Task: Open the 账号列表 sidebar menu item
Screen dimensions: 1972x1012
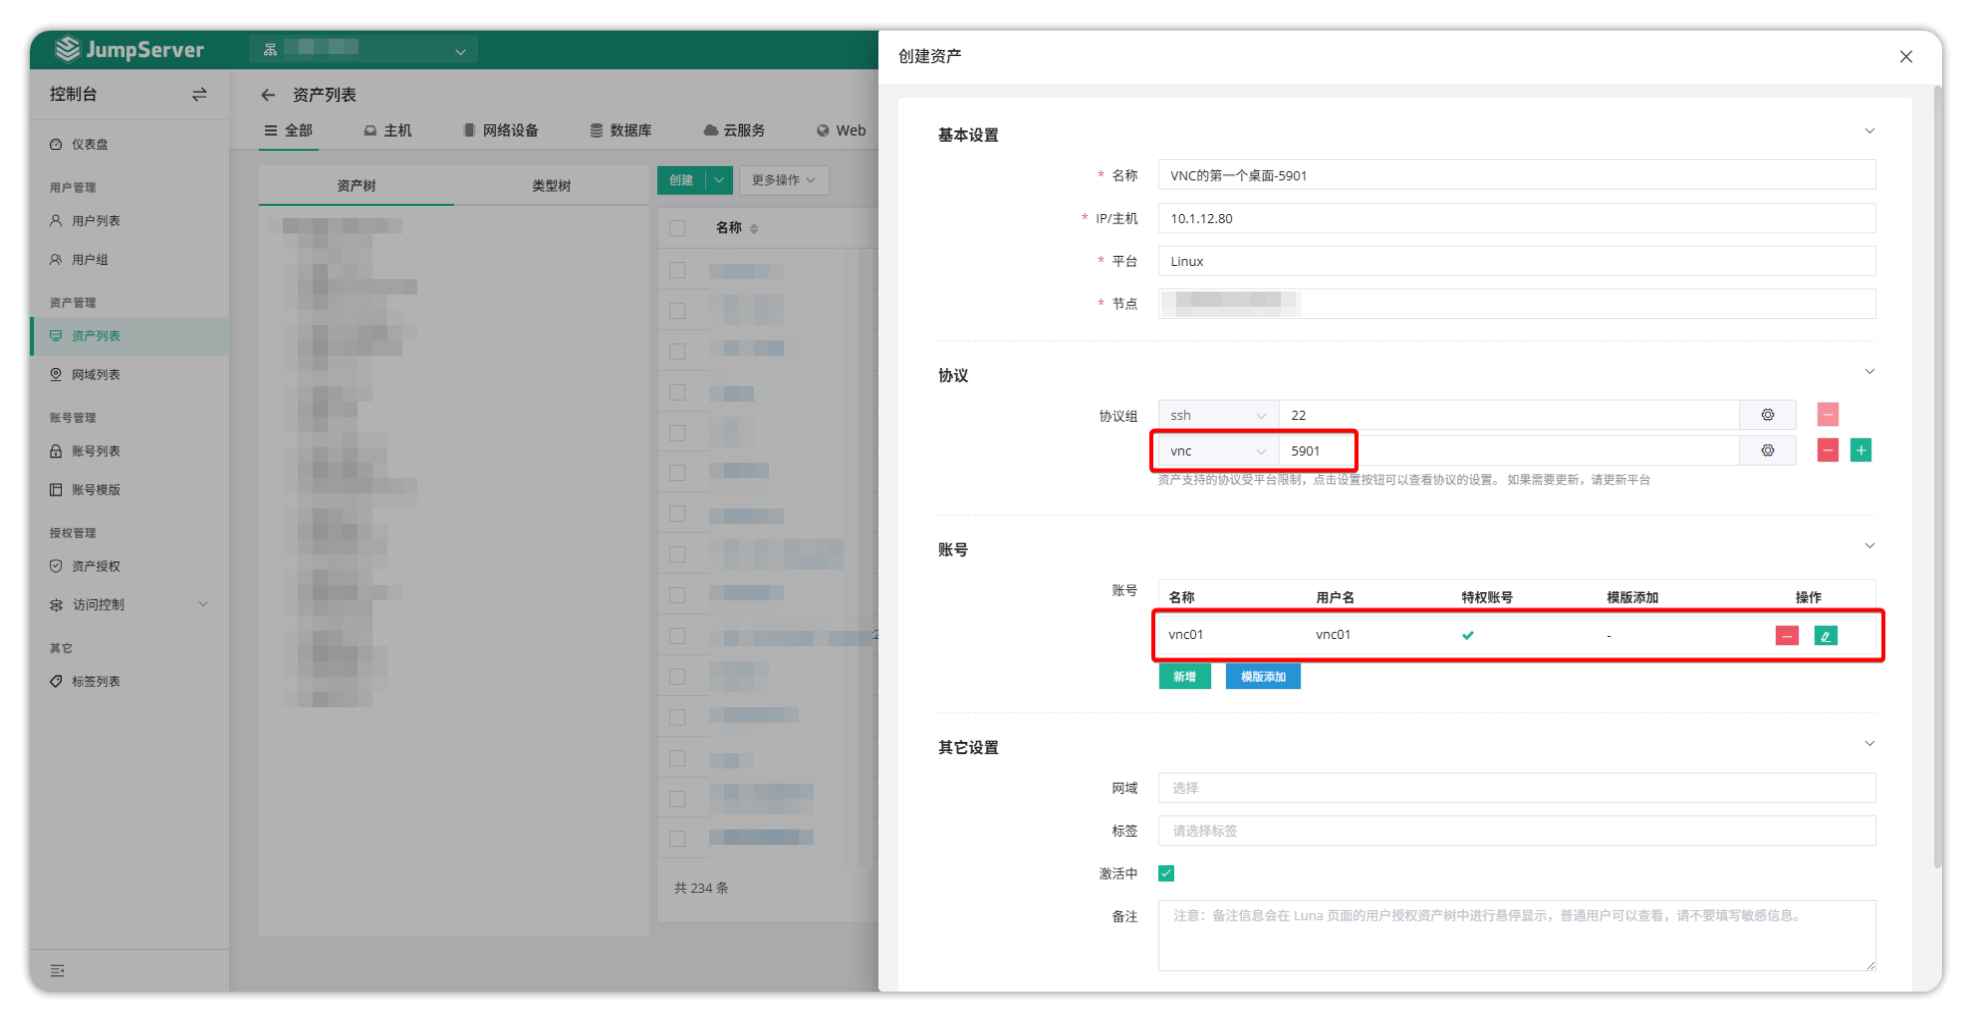Action: click(x=96, y=451)
